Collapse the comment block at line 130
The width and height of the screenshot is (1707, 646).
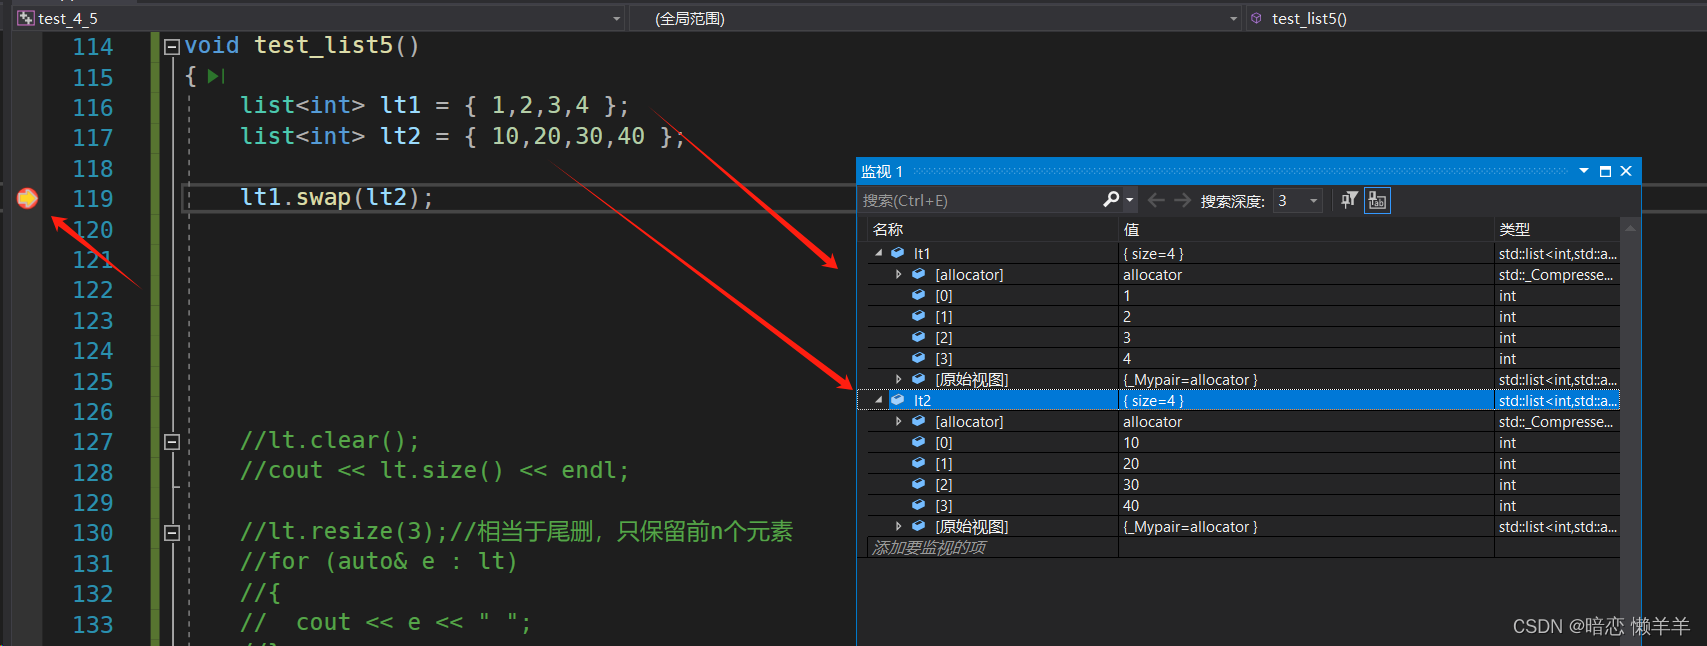(171, 532)
